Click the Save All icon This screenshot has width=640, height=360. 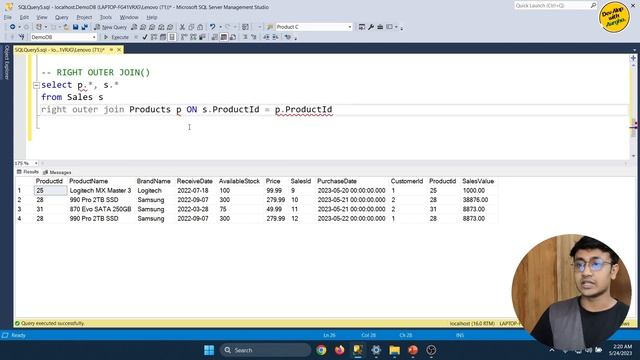84,27
